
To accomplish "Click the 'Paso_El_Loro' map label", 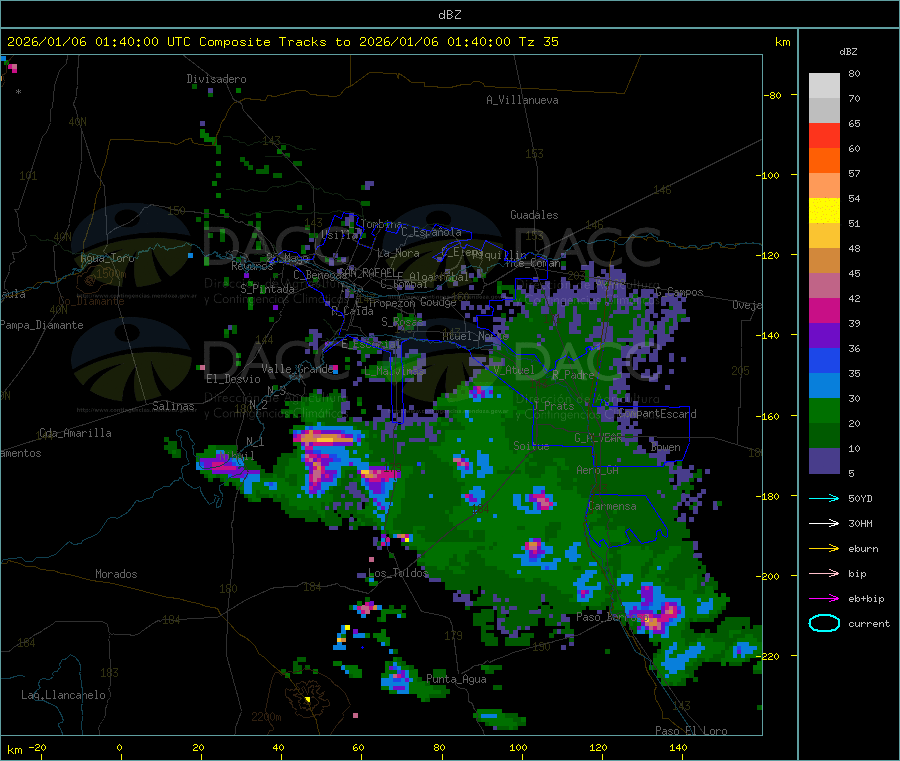I will coord(691,731).
